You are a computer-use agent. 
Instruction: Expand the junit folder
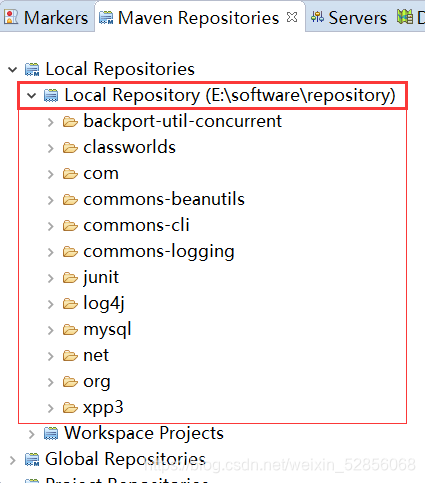[x=51, y=278]
